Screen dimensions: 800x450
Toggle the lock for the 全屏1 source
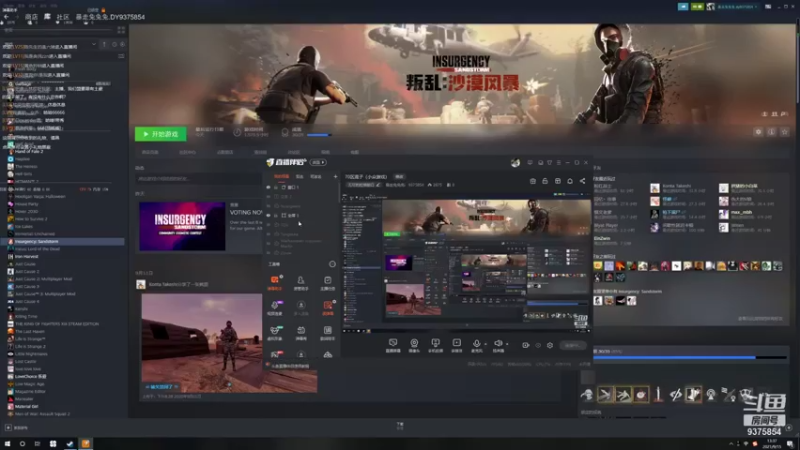pos(276,215)
